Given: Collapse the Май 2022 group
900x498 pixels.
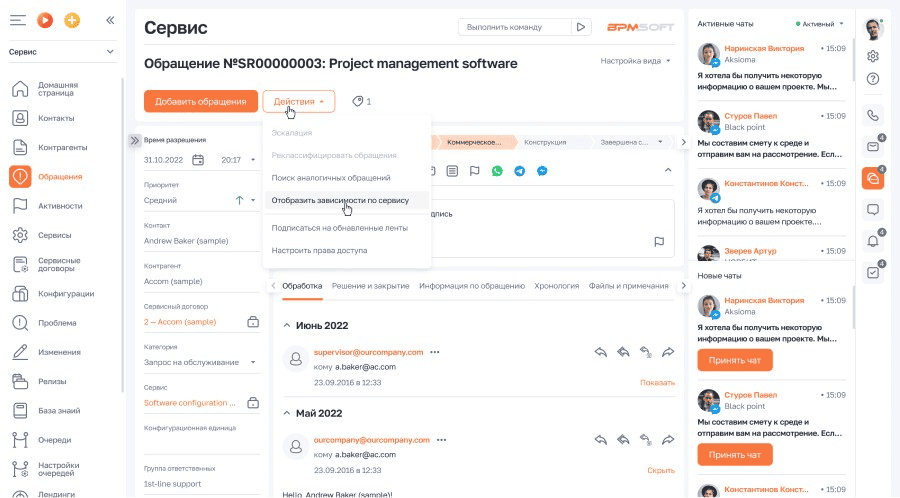Looking at the screenshot, I should 287,413.
